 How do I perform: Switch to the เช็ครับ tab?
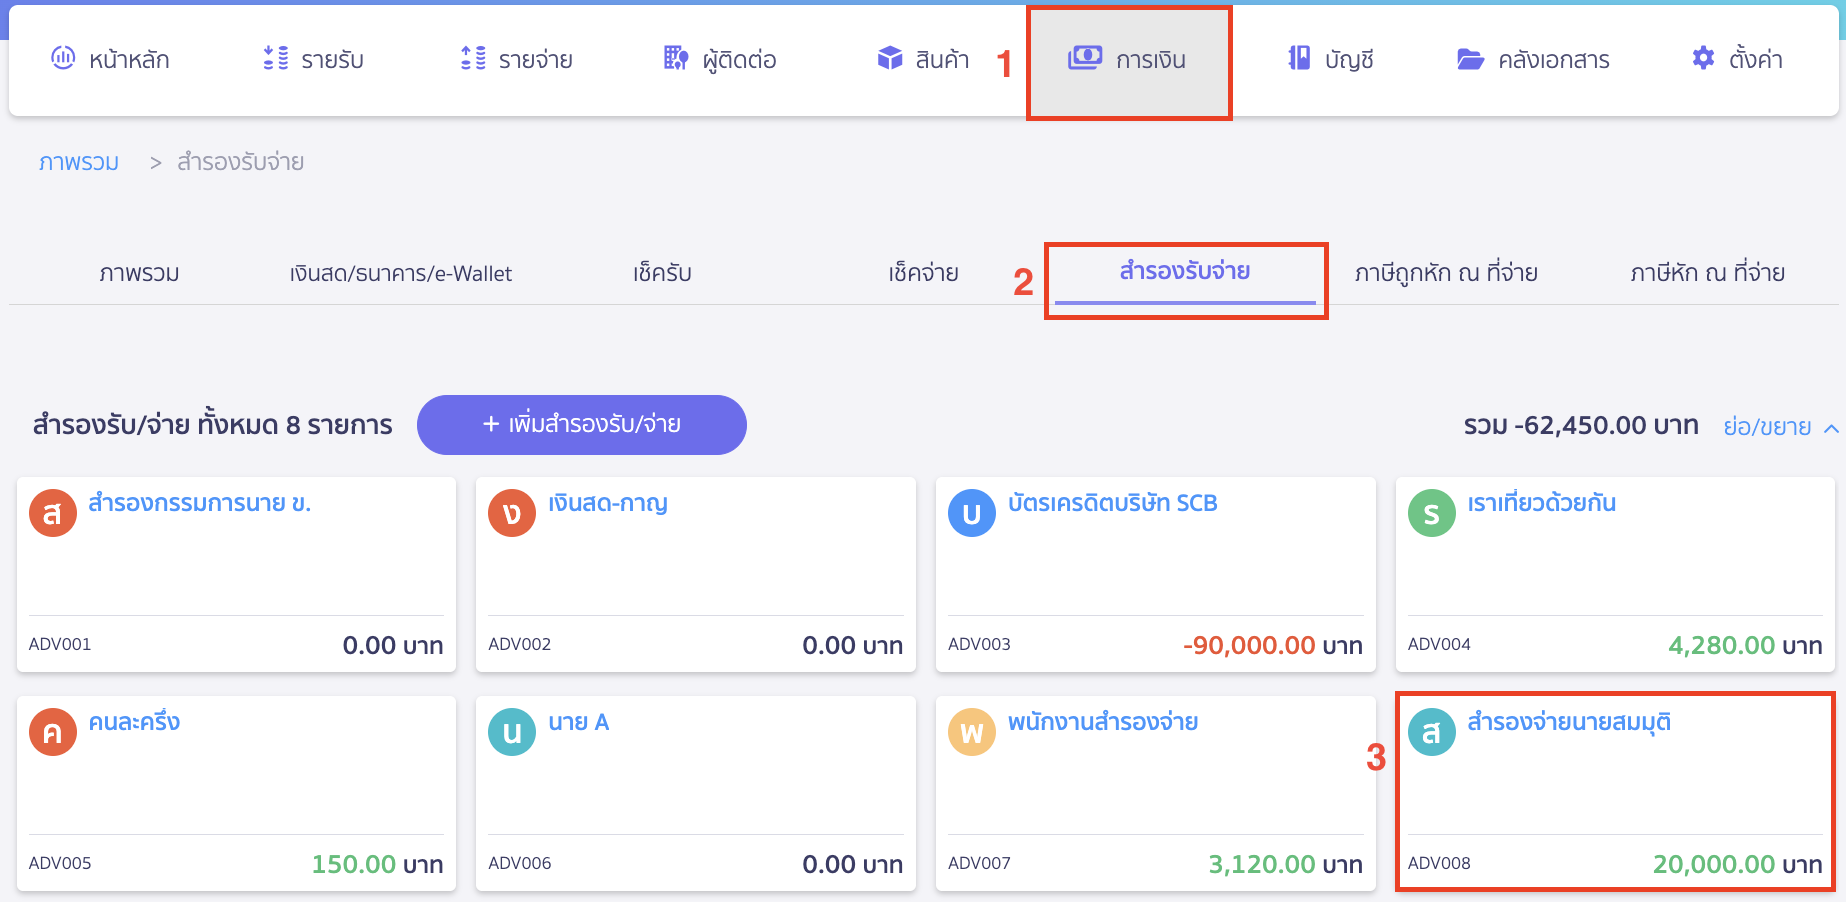[662, 273]
